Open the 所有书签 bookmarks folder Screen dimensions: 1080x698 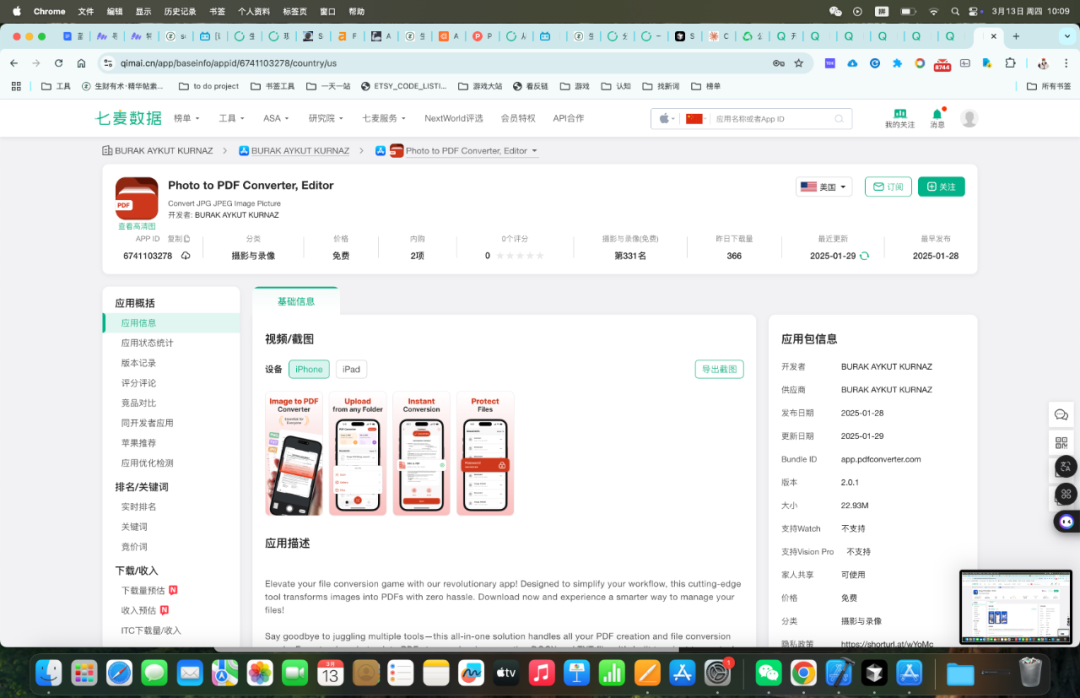(1049, 86)
